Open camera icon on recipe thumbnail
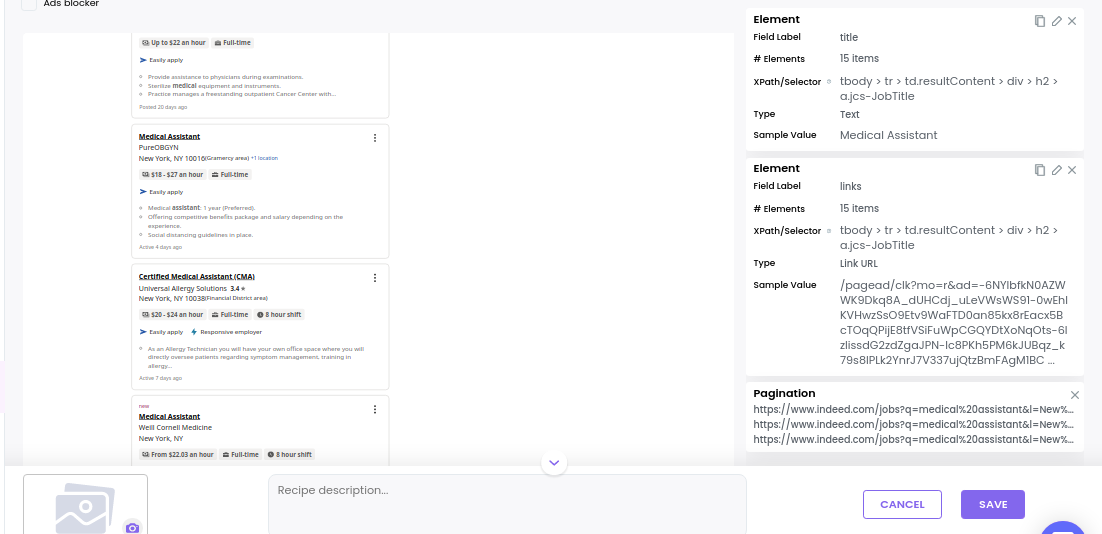 (132, 528)
